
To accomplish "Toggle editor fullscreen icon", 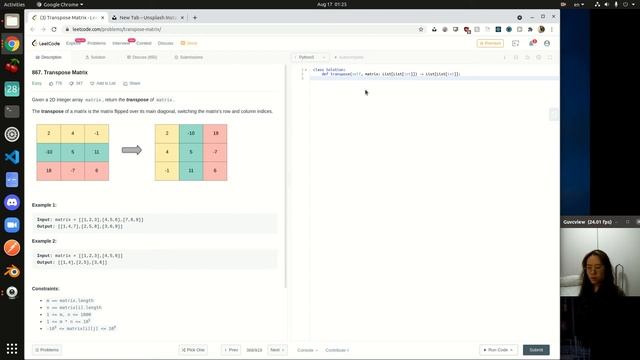I will pyautogui.click(x=550, y=58).
